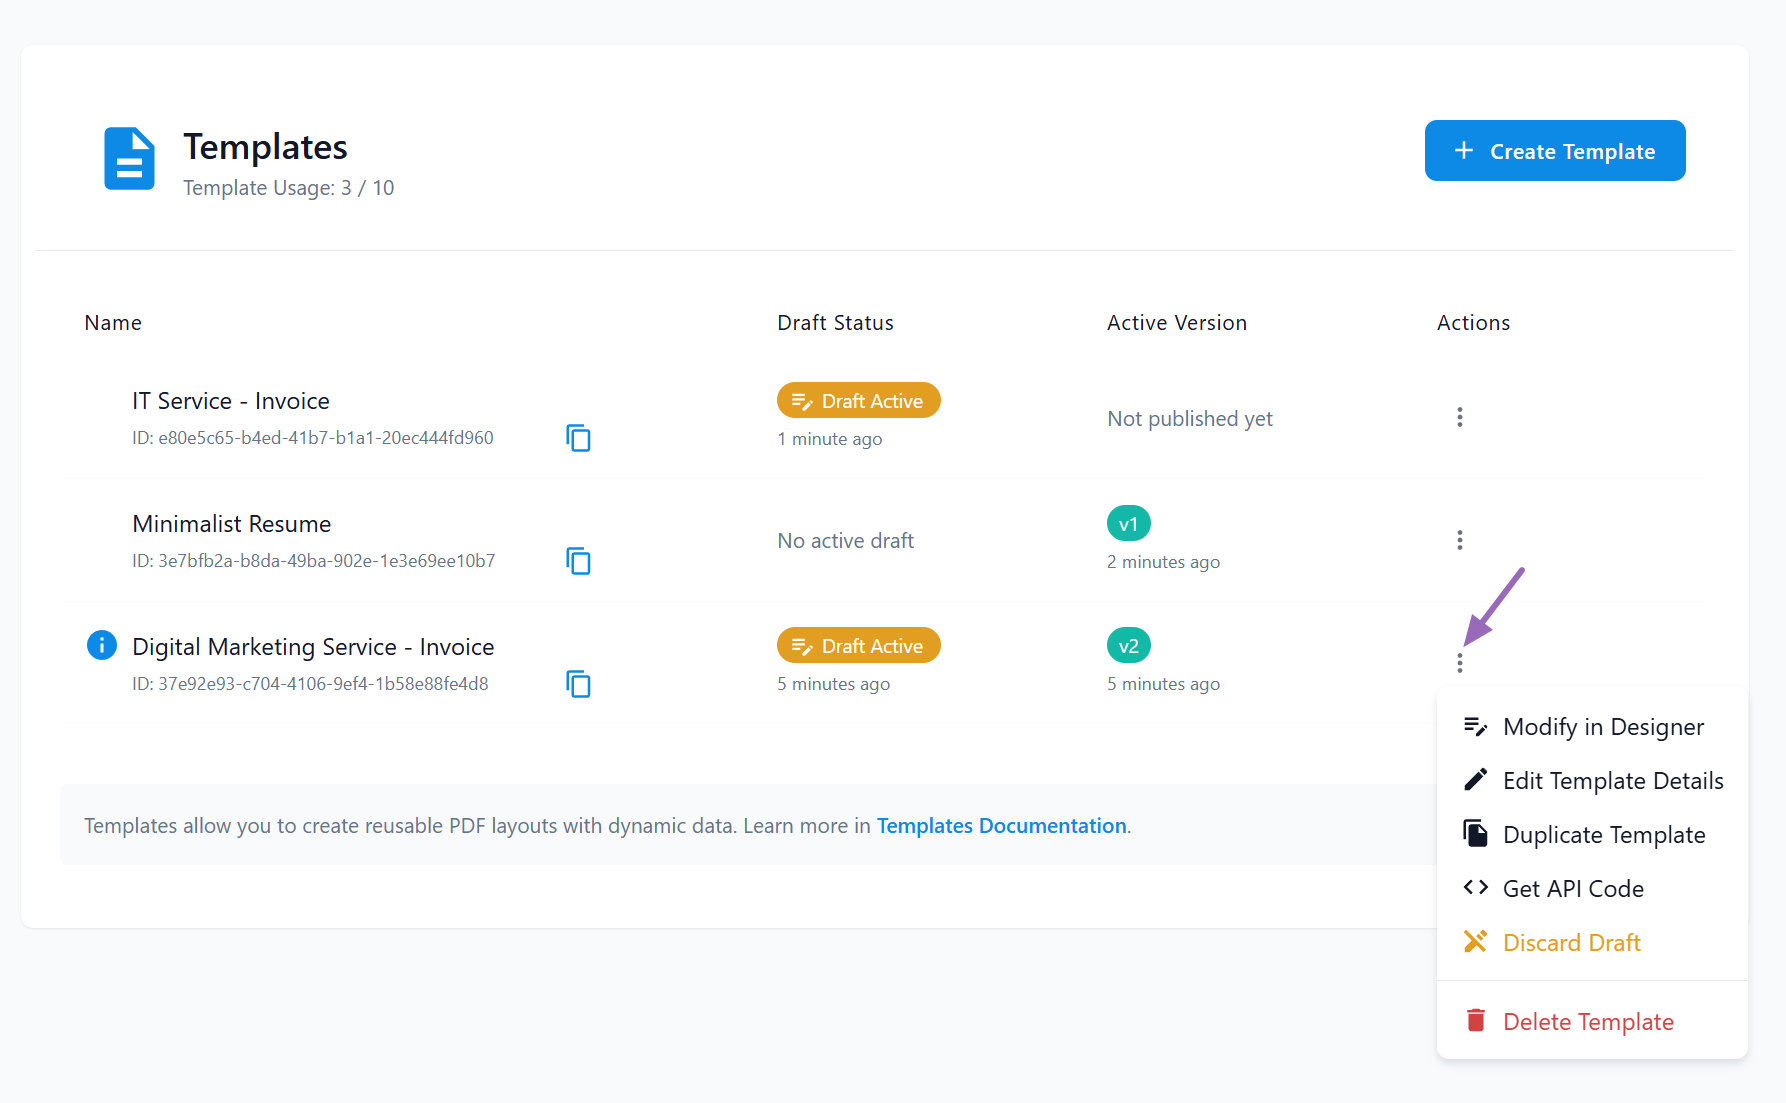The image size is (1786, 1103).
Task: Click the pencil icon beside Edit Template Details
Action: 1475,779
